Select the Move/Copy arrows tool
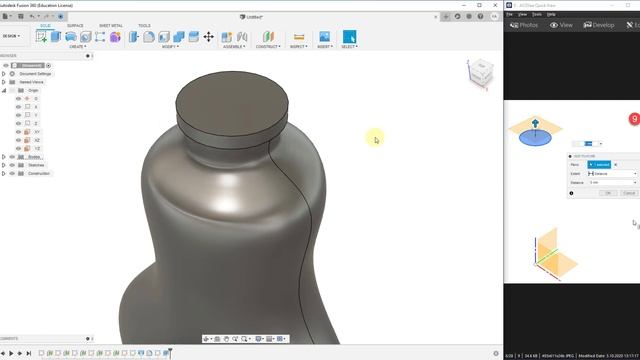This screenshot has height=360, width=640. click(209, 37)
